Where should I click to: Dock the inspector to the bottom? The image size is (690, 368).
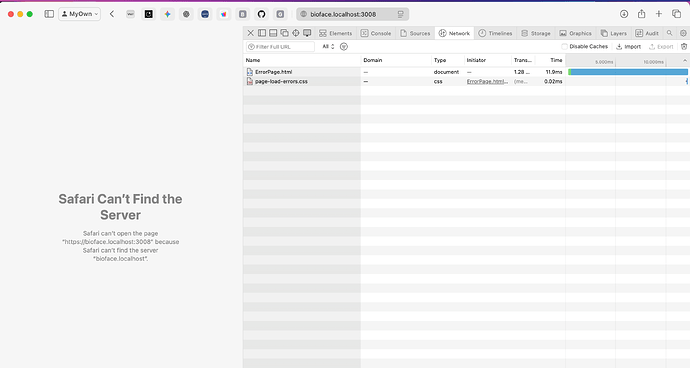click(273, 33)
